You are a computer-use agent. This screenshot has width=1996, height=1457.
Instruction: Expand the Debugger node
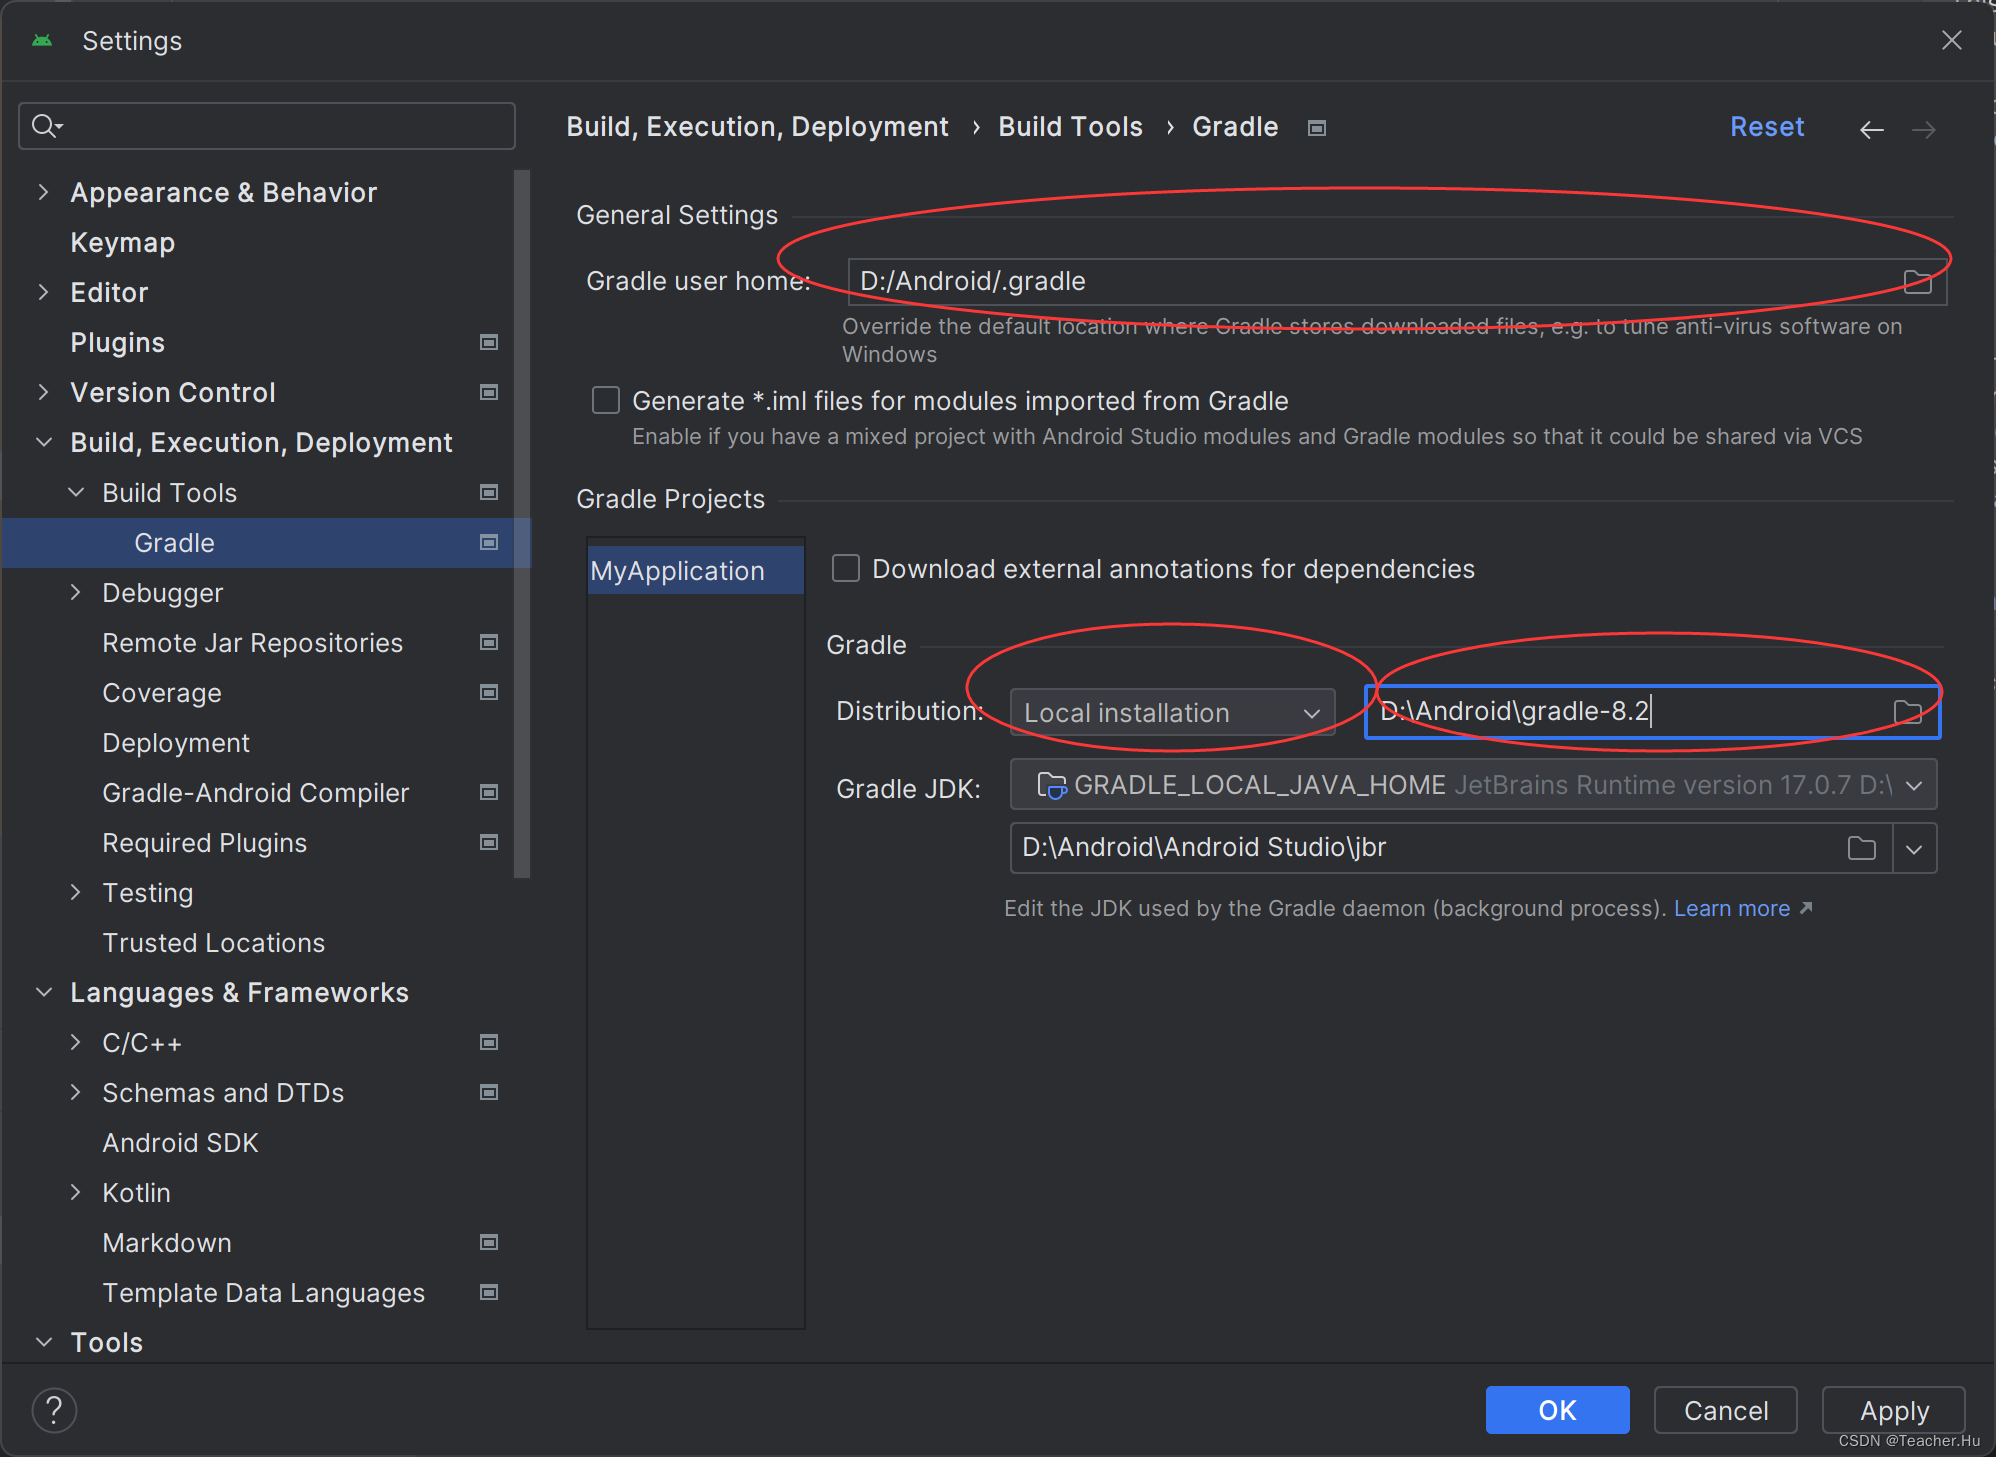tap(75, 592)
